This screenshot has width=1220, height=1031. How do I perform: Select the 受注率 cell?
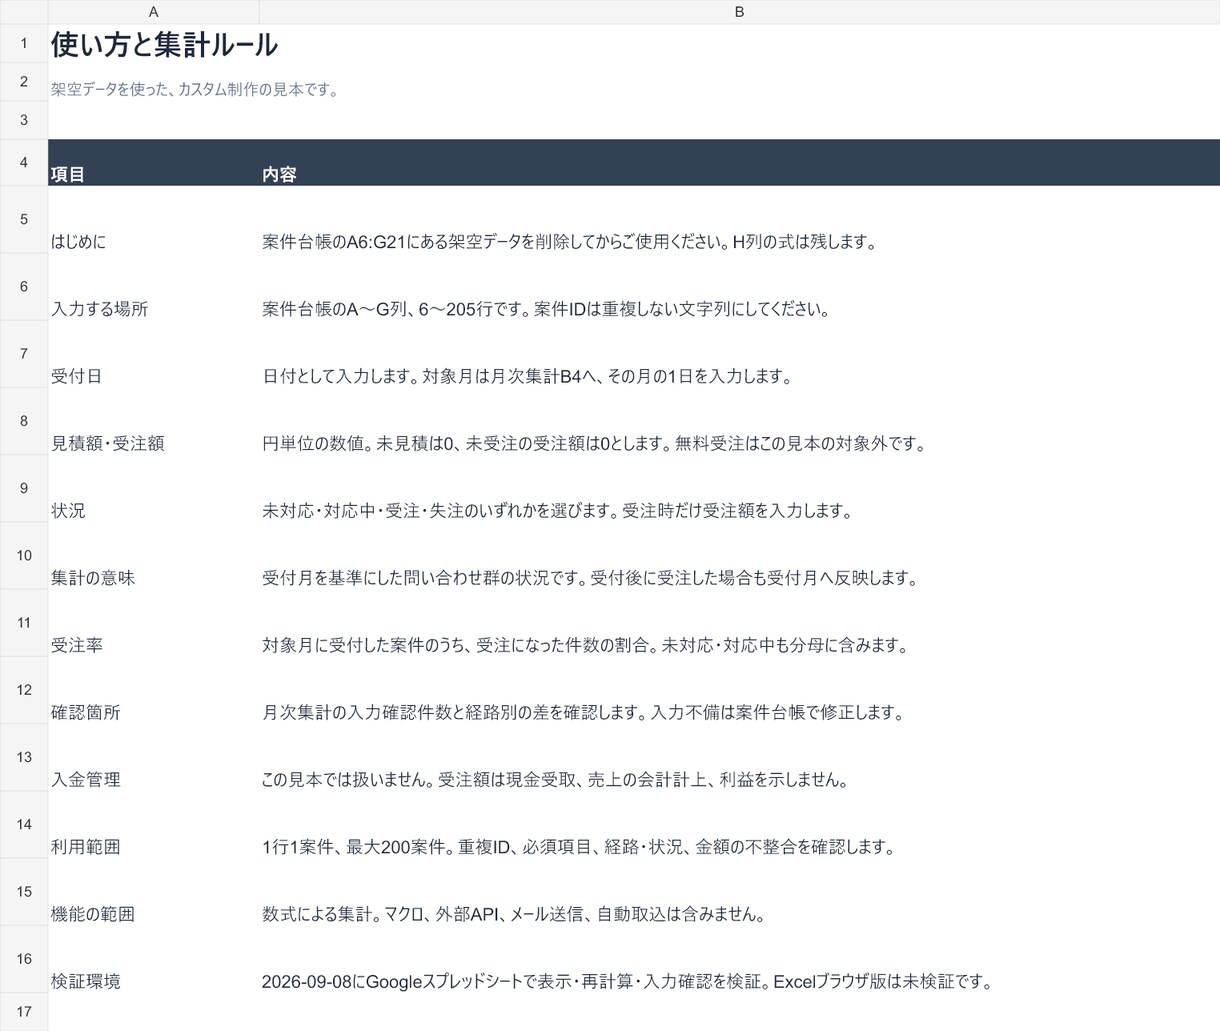click(153, 623)
